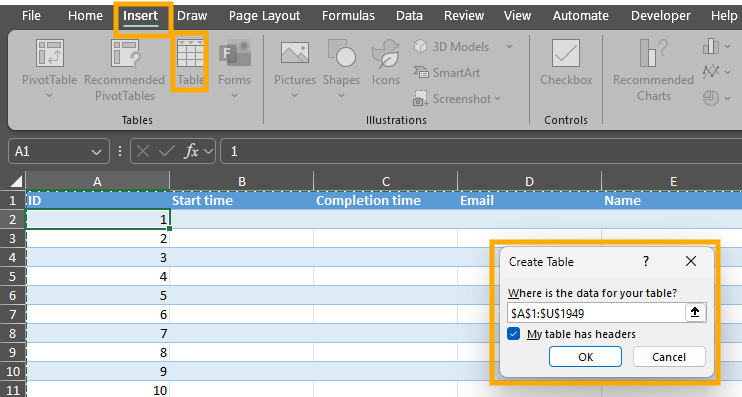Insert a Checkbox control
Screen dimensions: 742x397
[x=566, y=62]
